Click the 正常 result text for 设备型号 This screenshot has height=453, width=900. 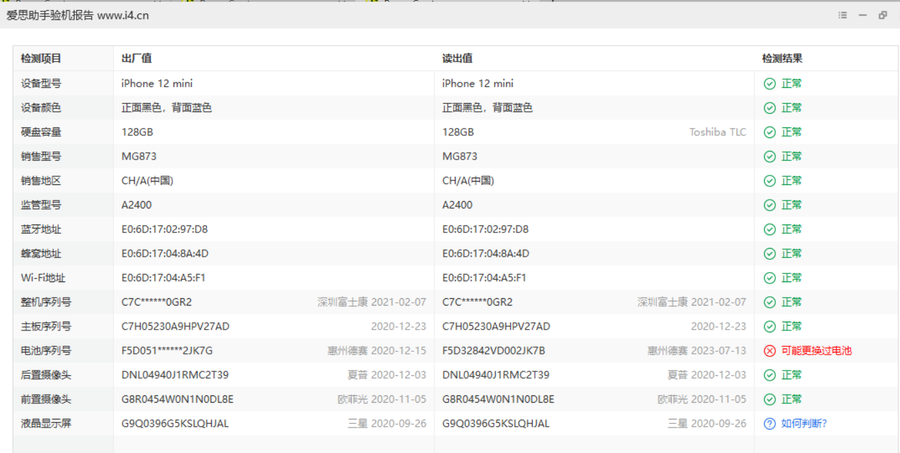[x=792, y=84]
